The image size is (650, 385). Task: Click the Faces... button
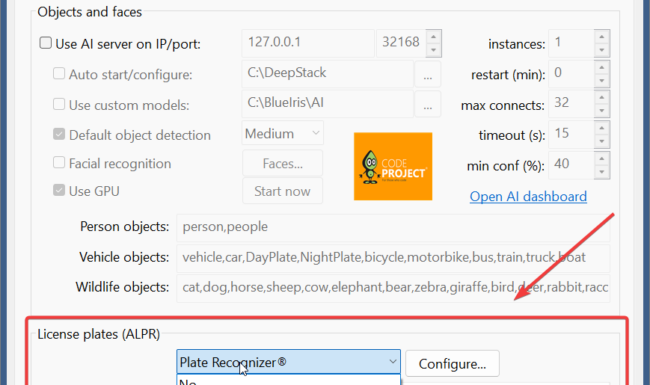point(282,164)
